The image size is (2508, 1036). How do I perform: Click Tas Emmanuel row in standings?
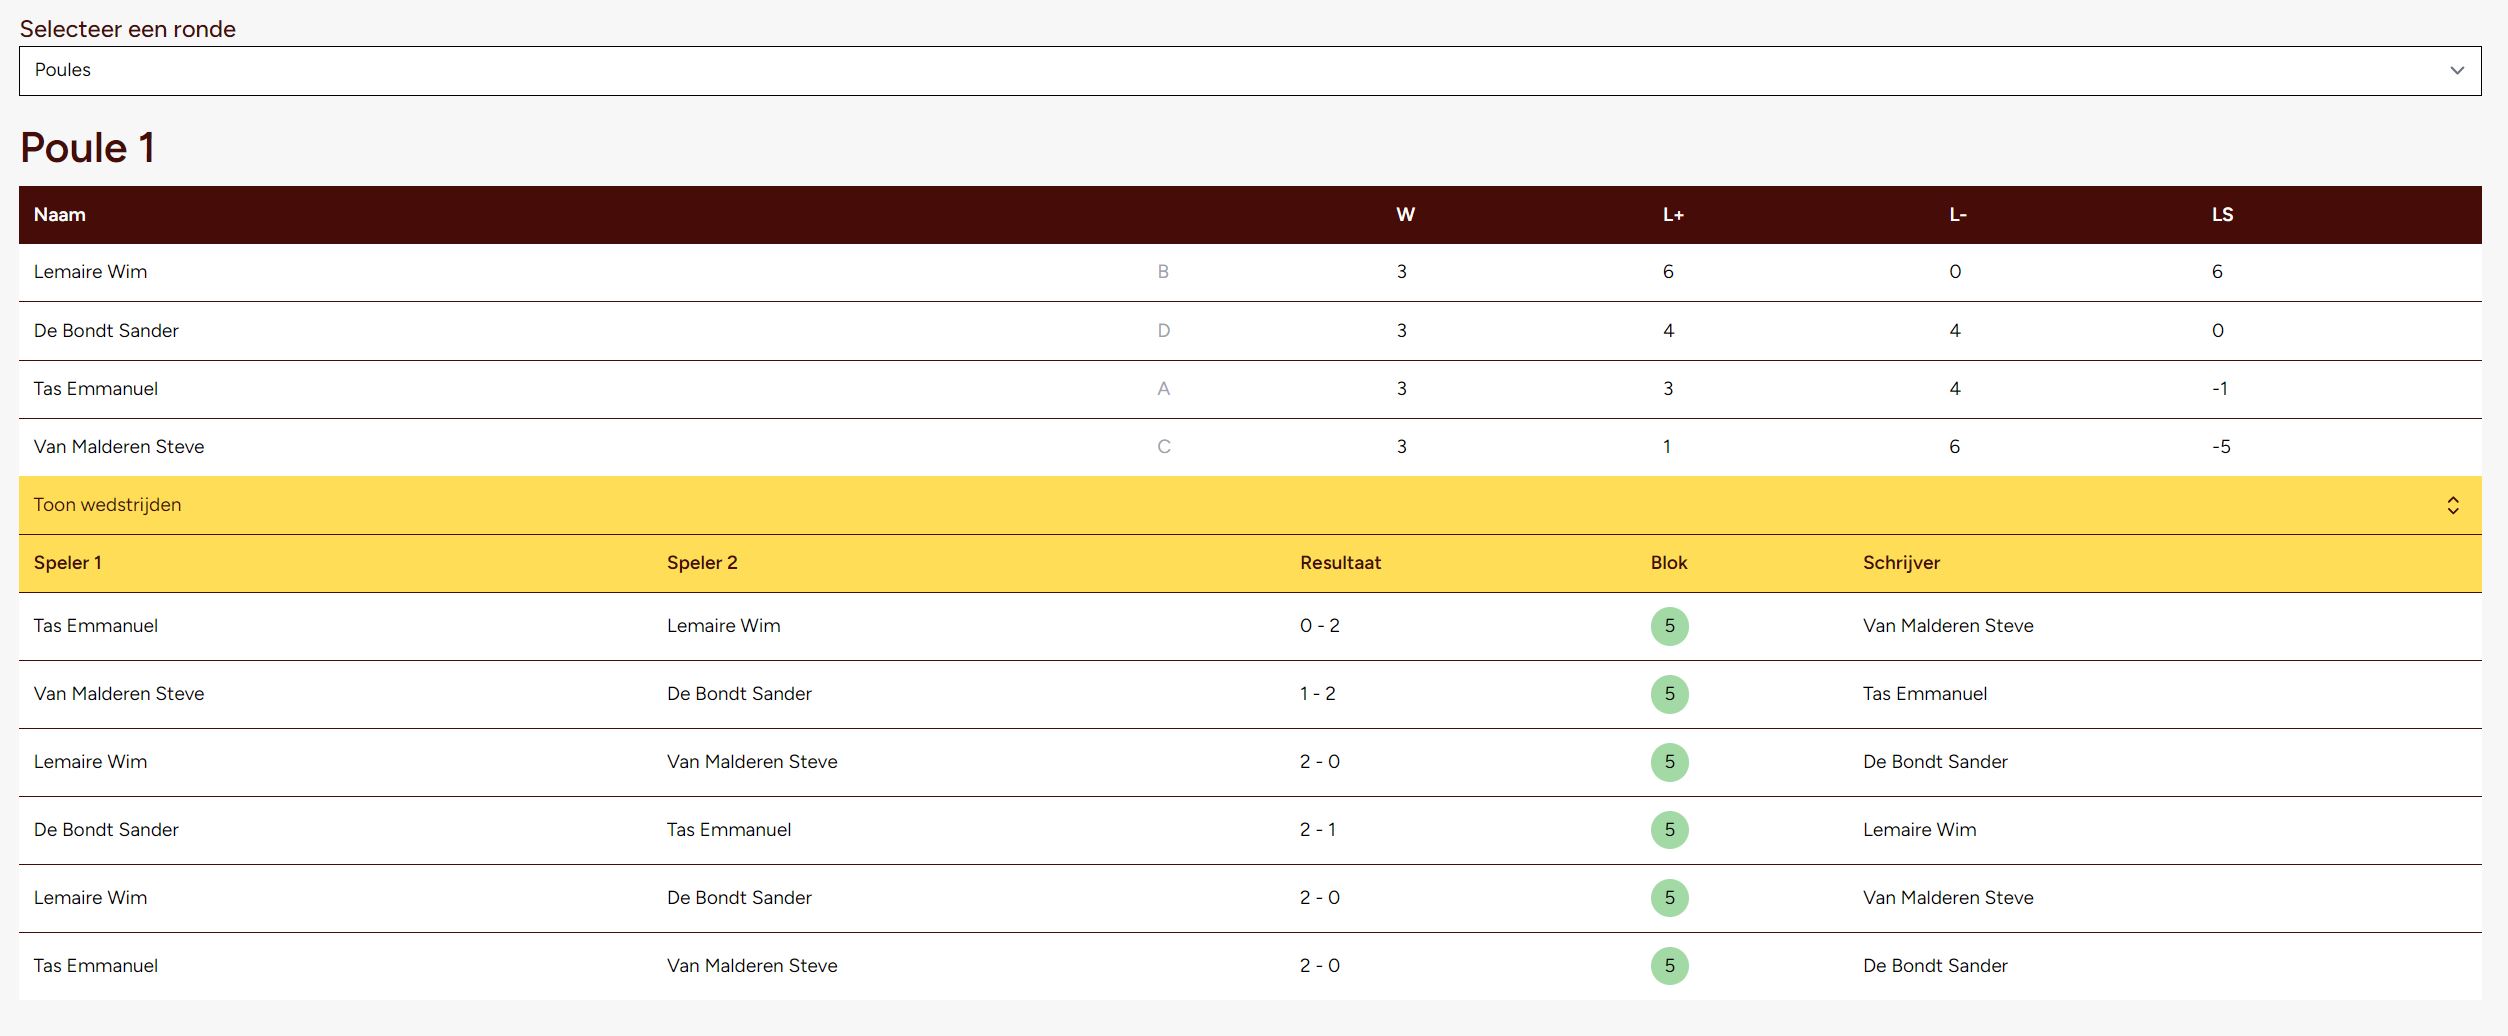point(96,389)
